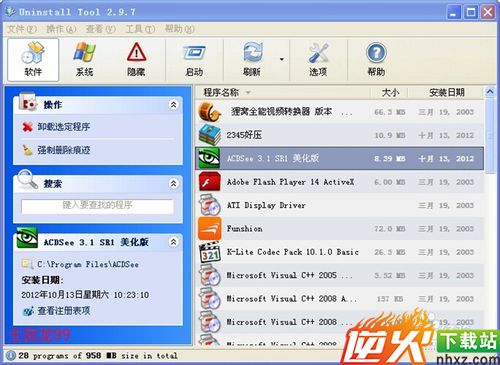Select the Funshion program row

pyautogui.click(x=339, y=228)
